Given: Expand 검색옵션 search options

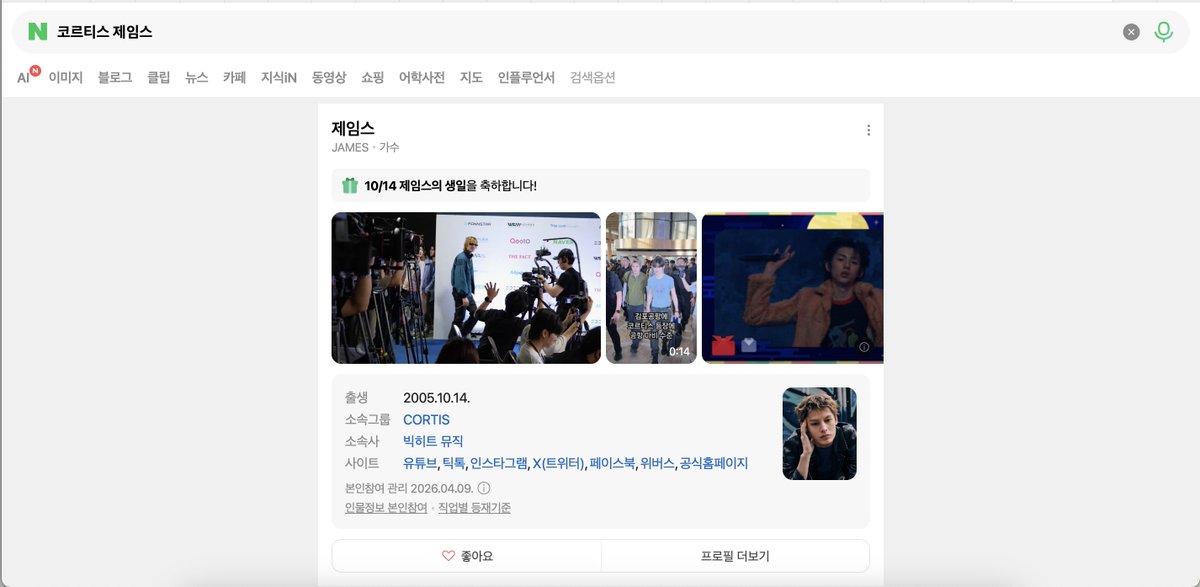Looking at the screenshot, I should coord(593,77).
